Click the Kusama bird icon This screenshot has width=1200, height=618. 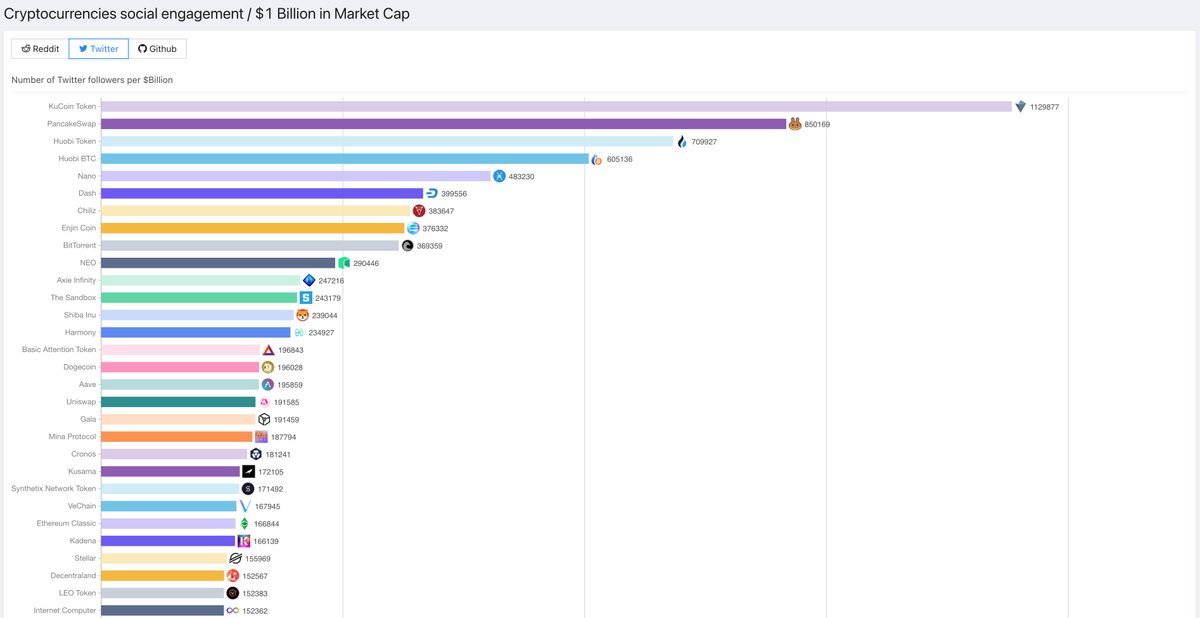coord(248,472)
